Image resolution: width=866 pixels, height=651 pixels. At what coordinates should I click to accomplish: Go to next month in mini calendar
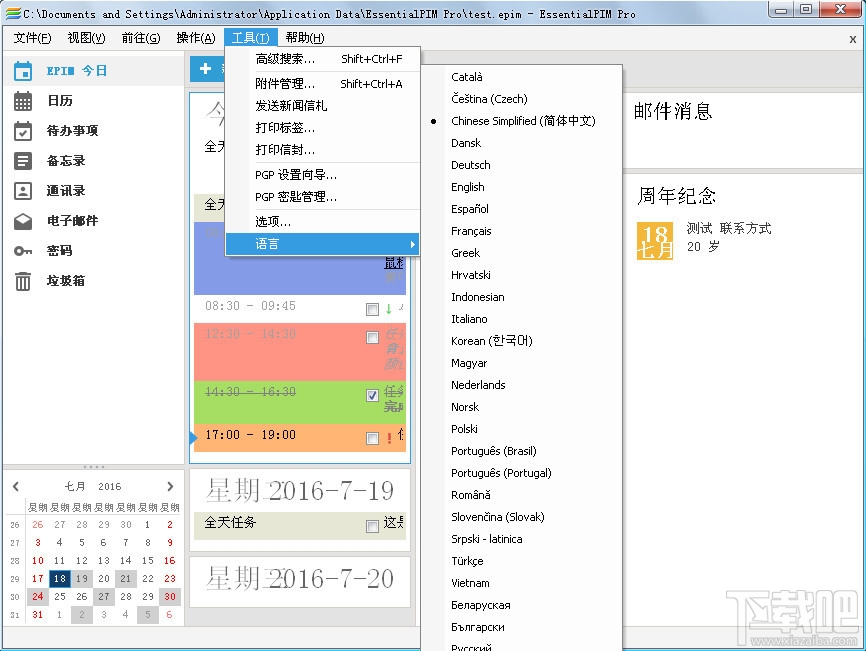click(168, 486)
